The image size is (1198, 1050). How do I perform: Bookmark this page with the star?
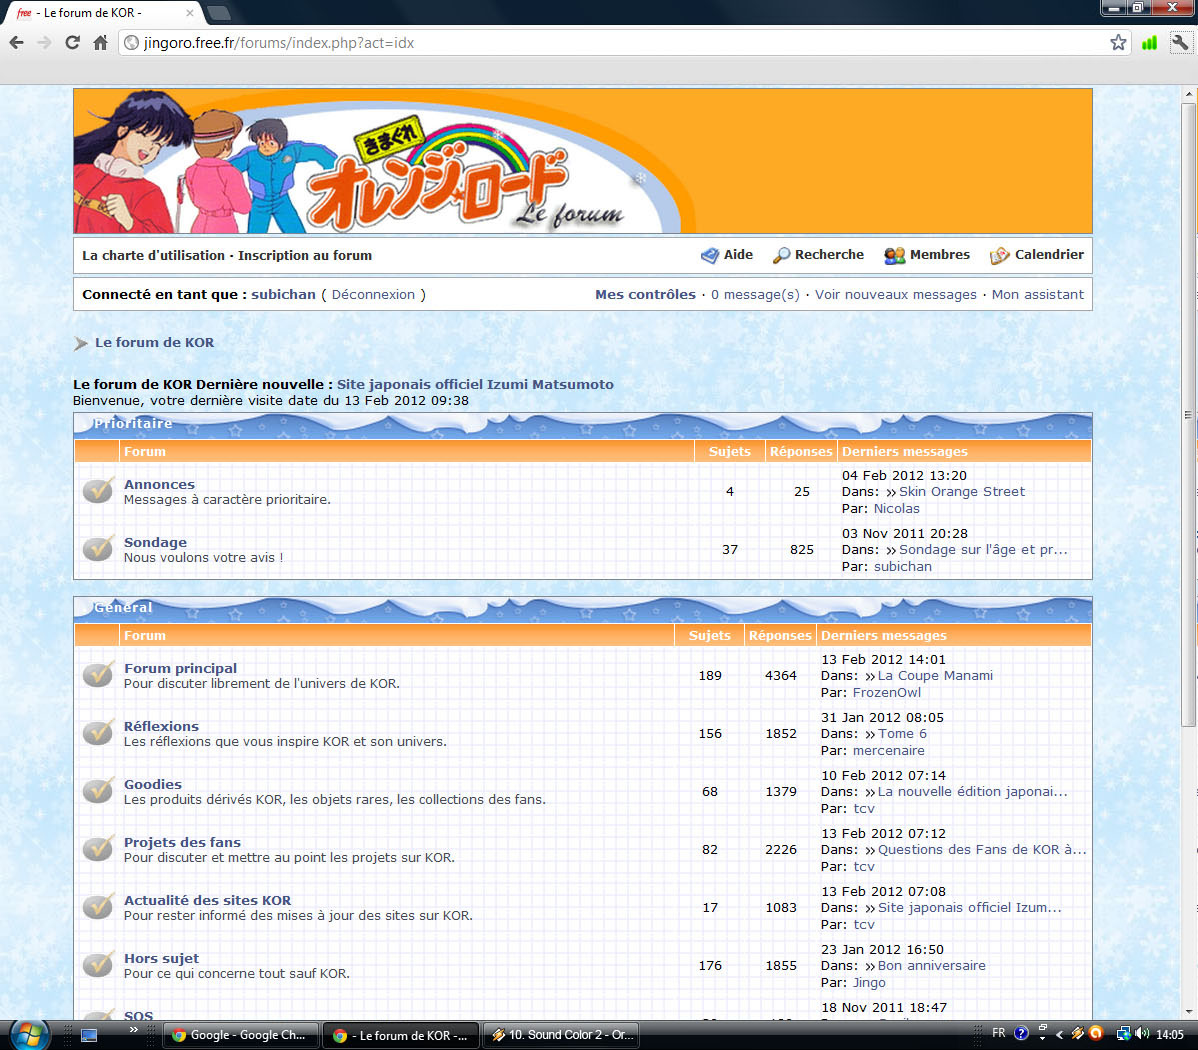pos(1119,43)
